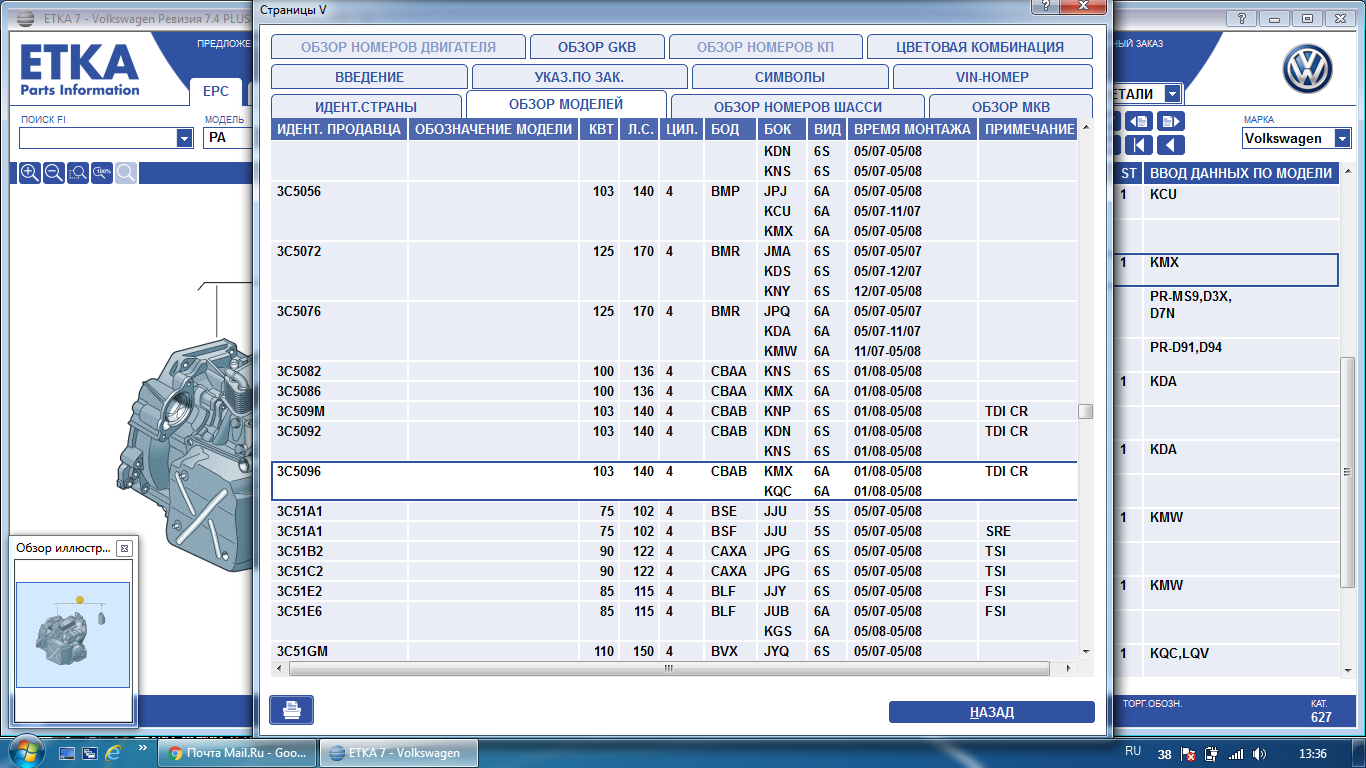Switch to ОБЗОР НОМЕРОВ ШАССИ tab
This screenshot has height=768, width=1366.
[x=797, y=107]
